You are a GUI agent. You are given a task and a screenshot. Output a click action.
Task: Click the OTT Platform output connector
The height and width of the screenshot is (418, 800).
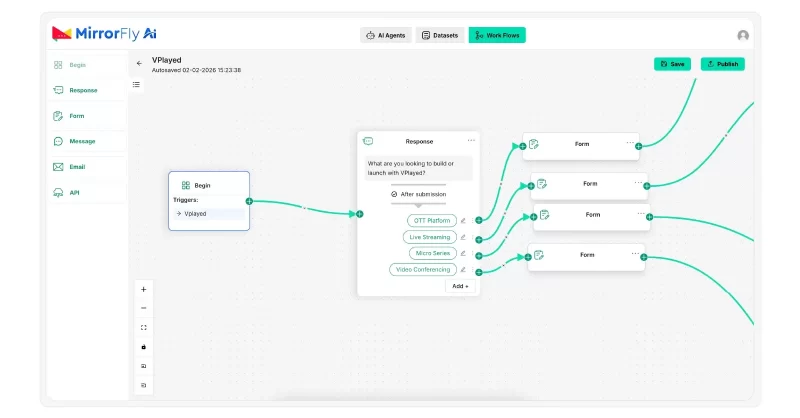479,220
